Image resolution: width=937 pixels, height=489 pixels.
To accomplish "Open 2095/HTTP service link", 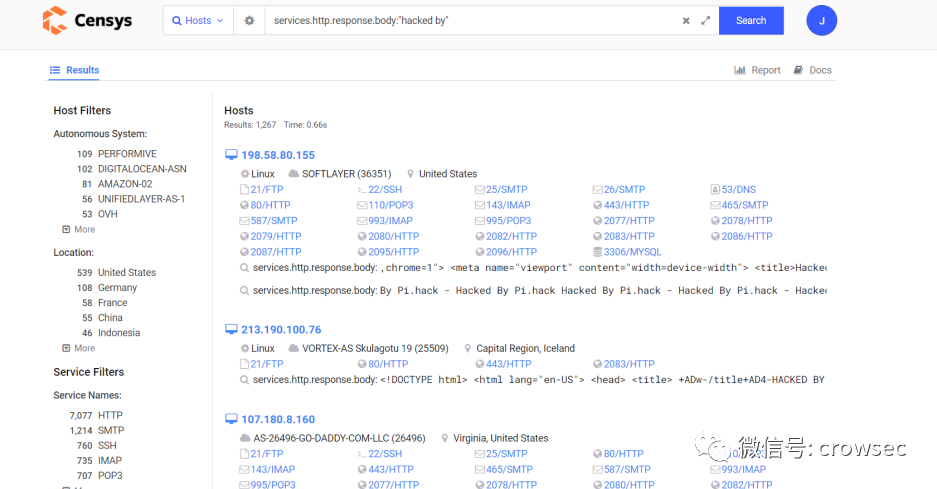I will tap(393, 252).
